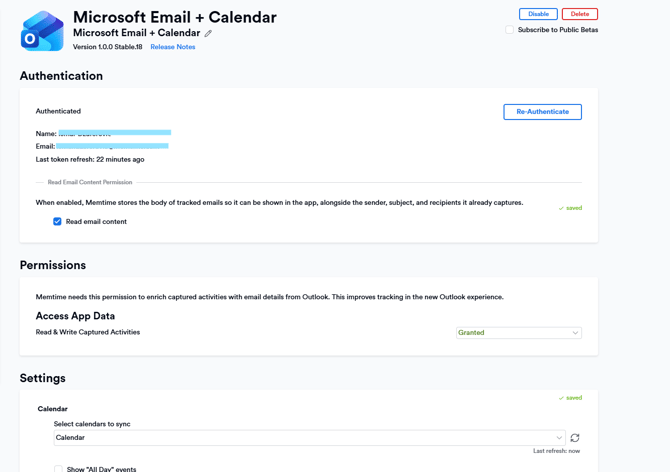Click Read & Write Captured Activities label
670x472 pixels.
point(88,332)
